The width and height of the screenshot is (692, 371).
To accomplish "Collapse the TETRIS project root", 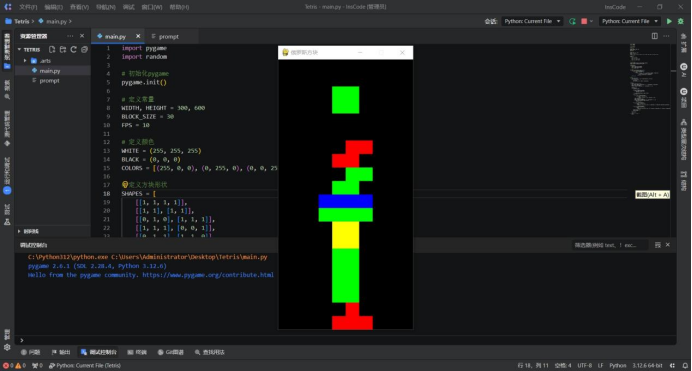I will [19, 49].
